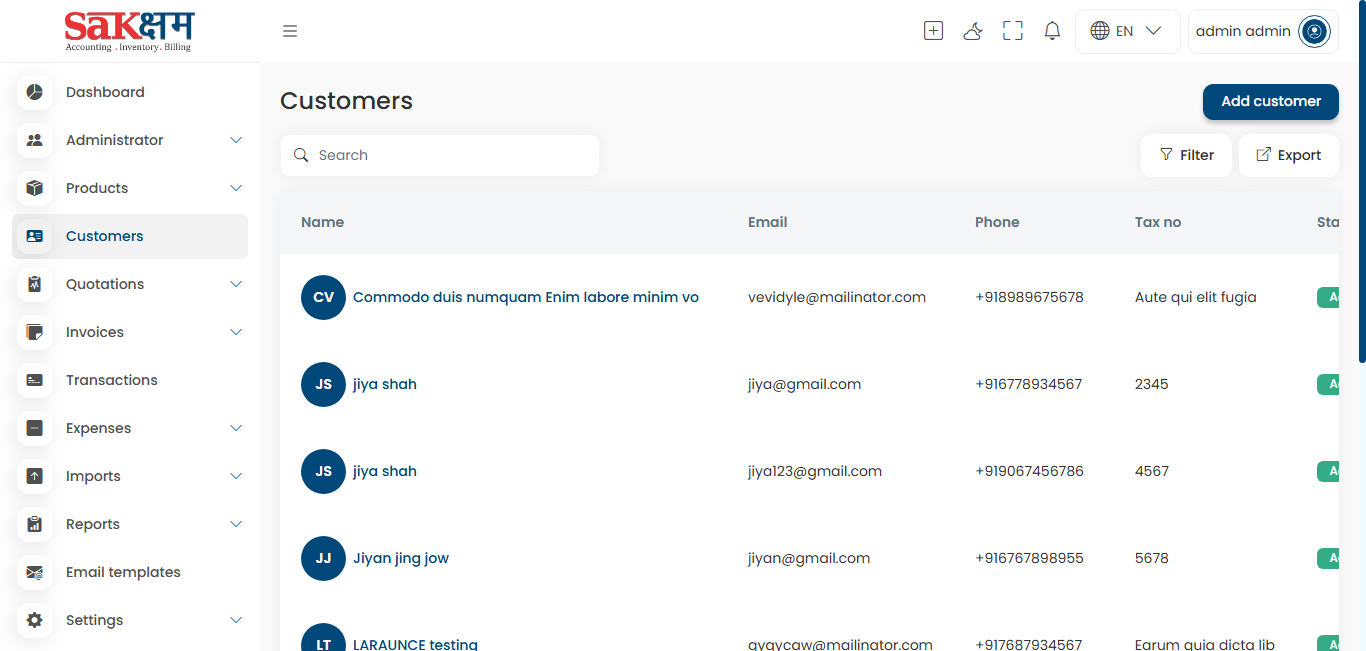Expand the Invoices submenu chevron
1366x651 pixels.
pyautogui.click(x=236, y=332)
